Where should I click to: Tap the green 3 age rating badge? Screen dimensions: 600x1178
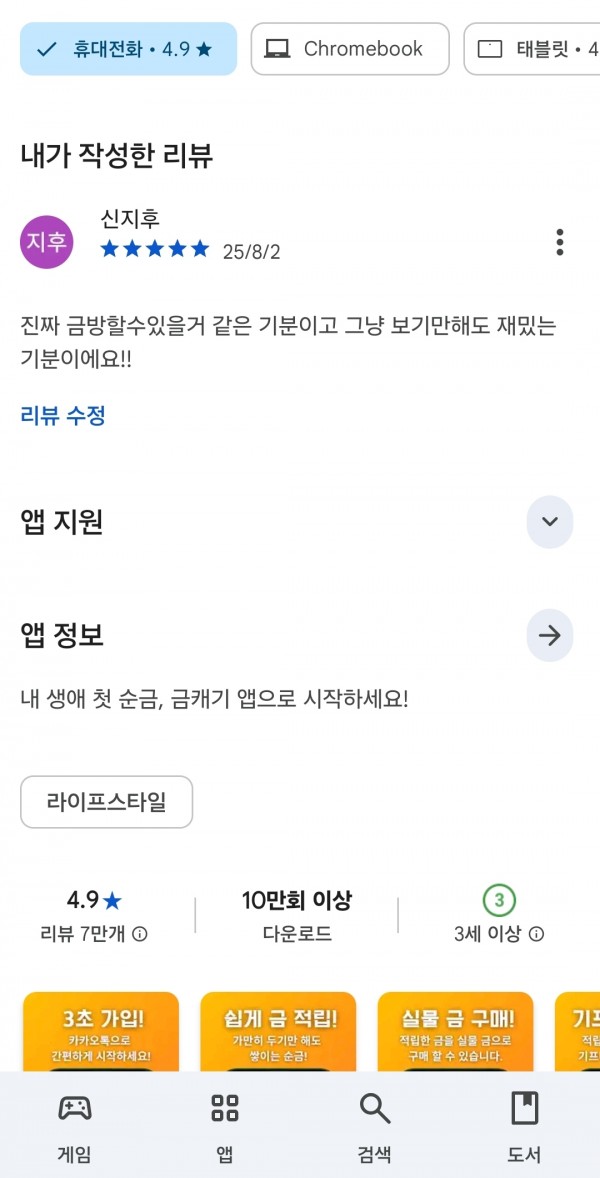(499, 900)
